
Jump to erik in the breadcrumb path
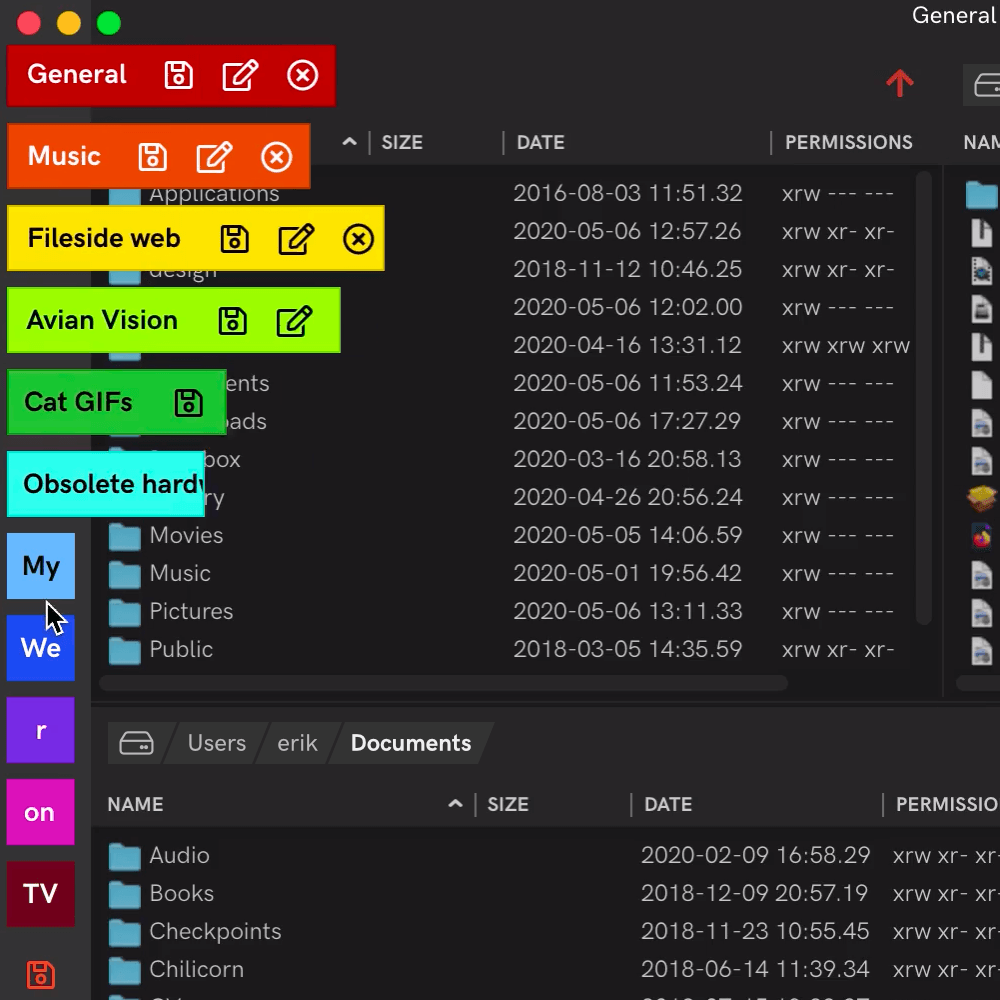(x=296, y=743)
